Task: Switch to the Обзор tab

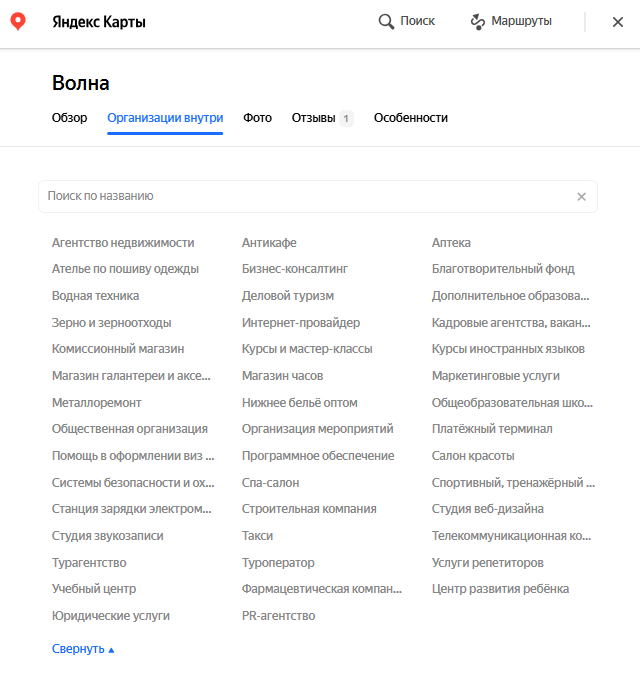Action: click(x=69, y=118)
